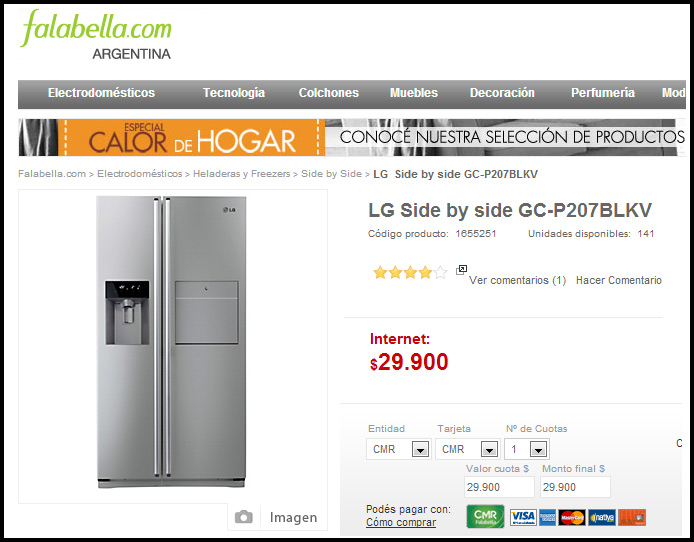Image resolution: width=694 pixels, height=542 pixels.
Task: Click the LG refrigerator product image
Action: 171,342
